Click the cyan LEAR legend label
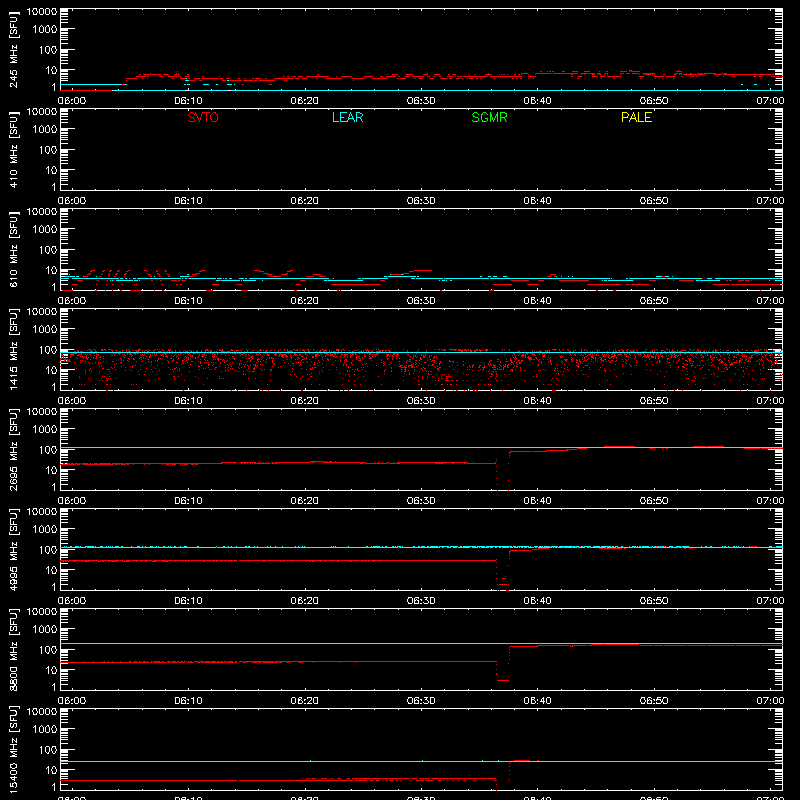Image resolution: width=800 pixels, height=800 pixels. click(347, 117)
